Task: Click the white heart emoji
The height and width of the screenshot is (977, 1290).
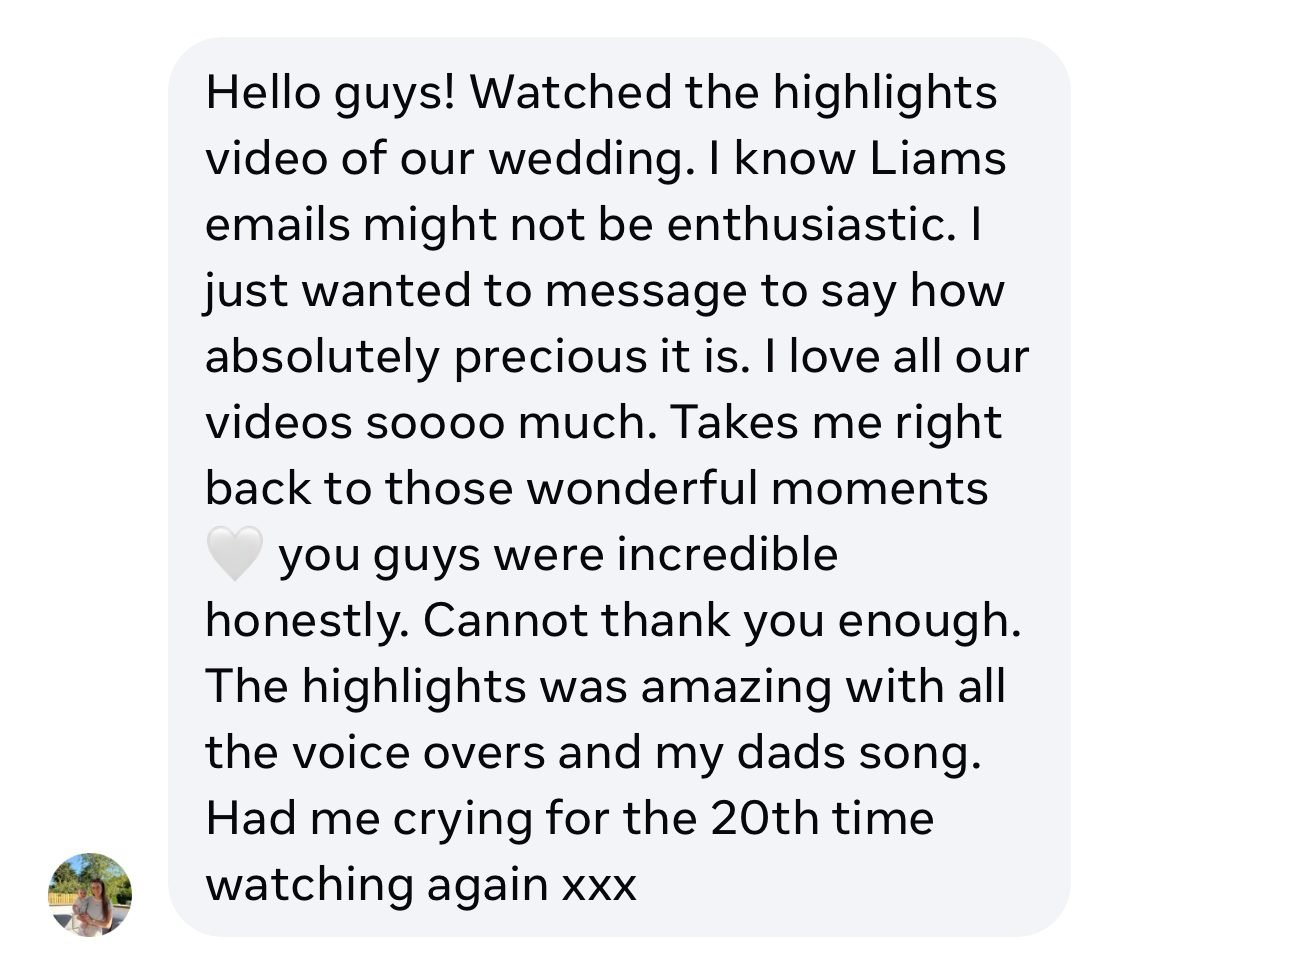Action: [234, 554]
